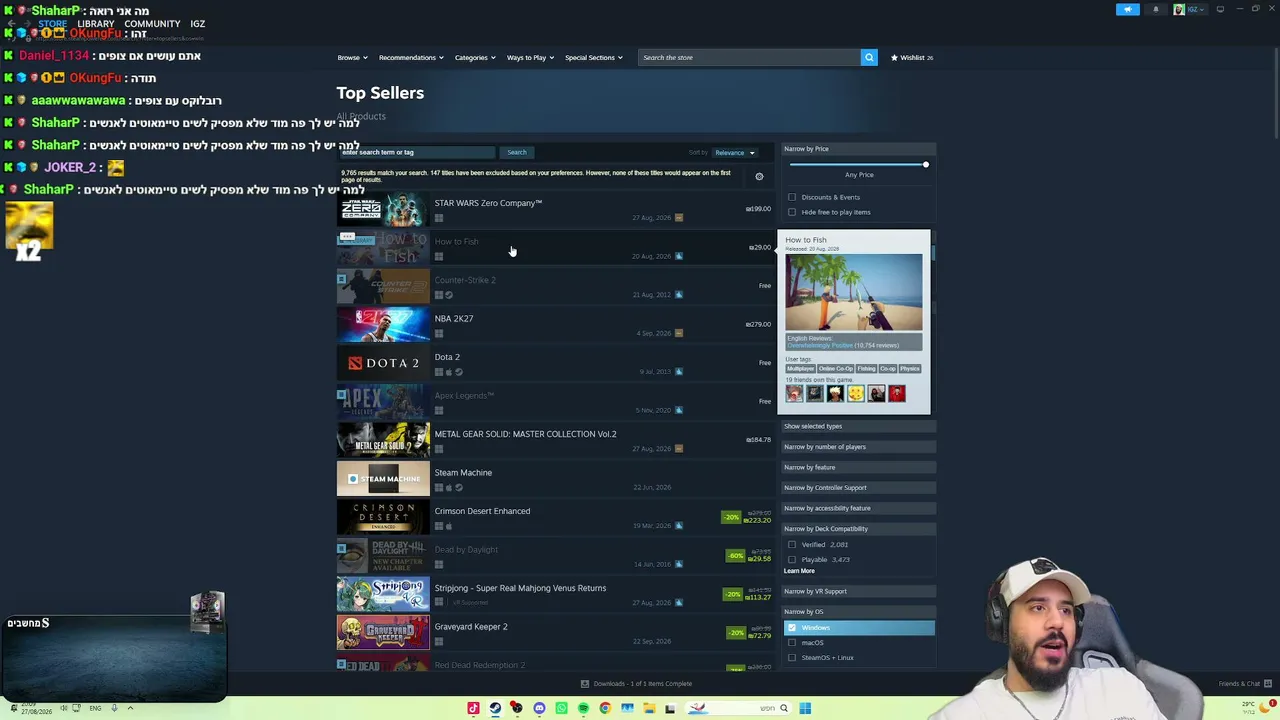1280x720 pixels.
Task: Open the Photos app taskbar icon
Action: click(627, 708)
